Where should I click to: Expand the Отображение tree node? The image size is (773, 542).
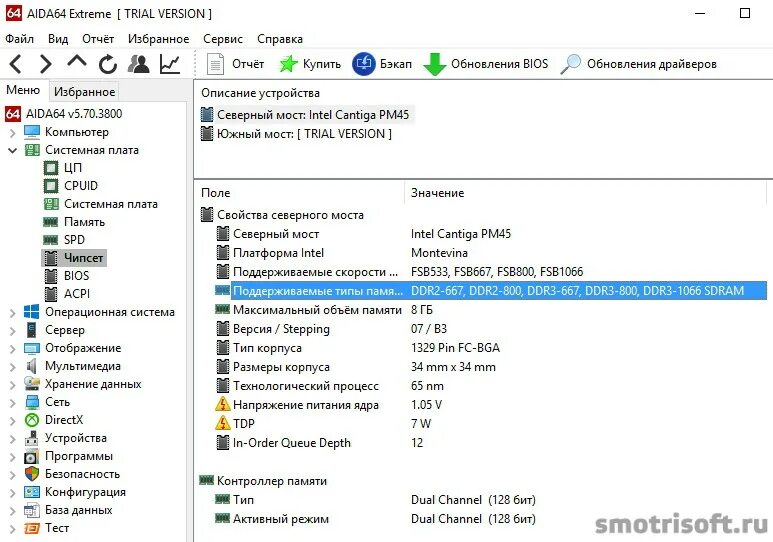[13, 349]
